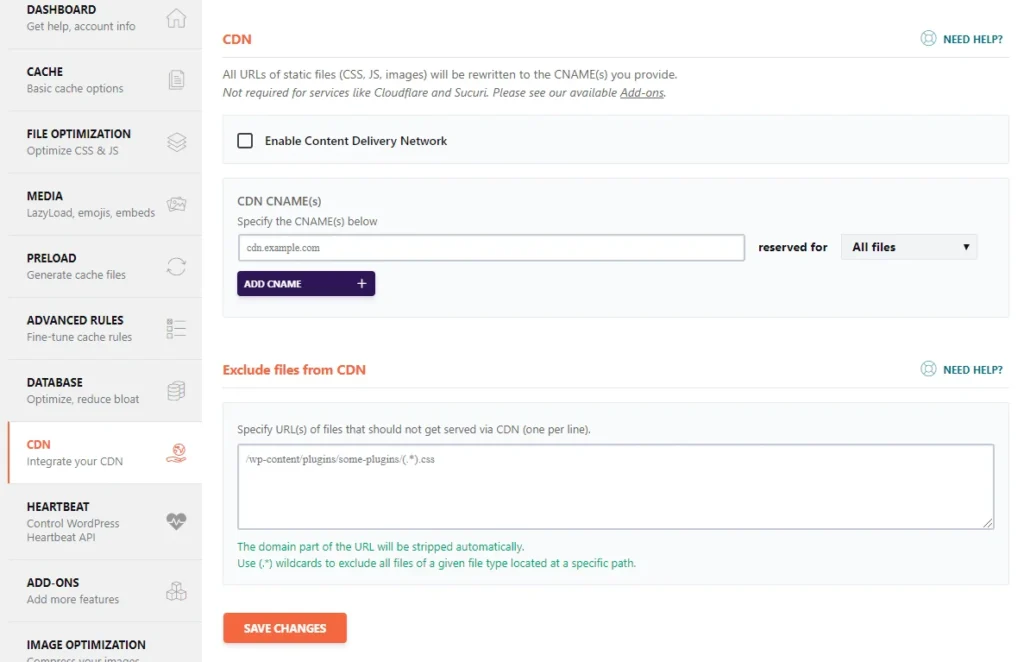Screen dimensions: 1024x662
Task: Click the Add-ons cubes icon
Action: tap(176, 591)
